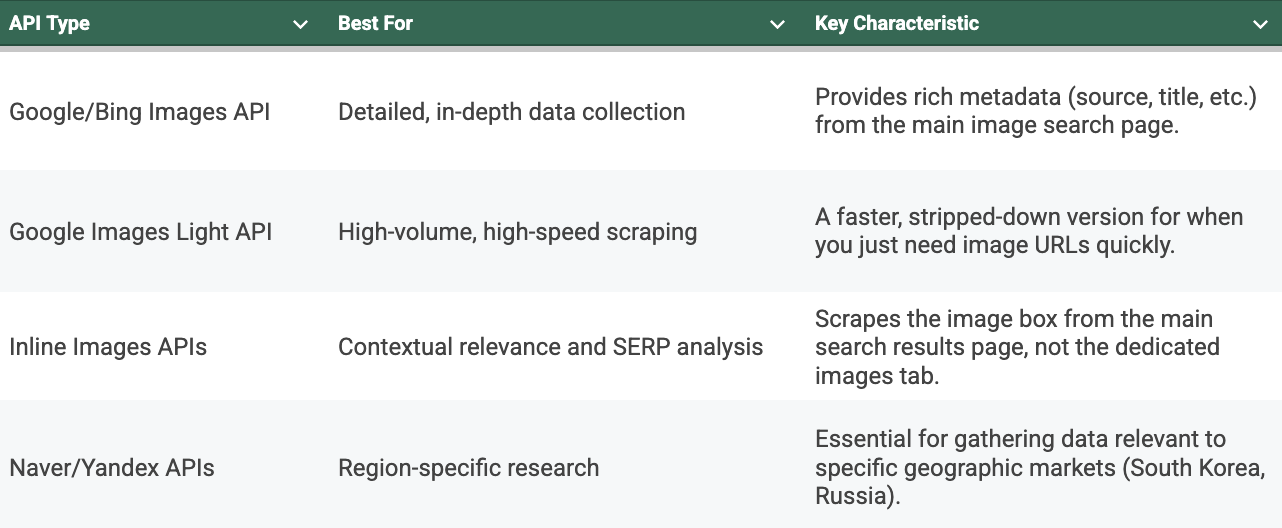Screen dimensions: 1282x528
Task: Click the rich metadata description cell
Action: [x=1035, y=112]
